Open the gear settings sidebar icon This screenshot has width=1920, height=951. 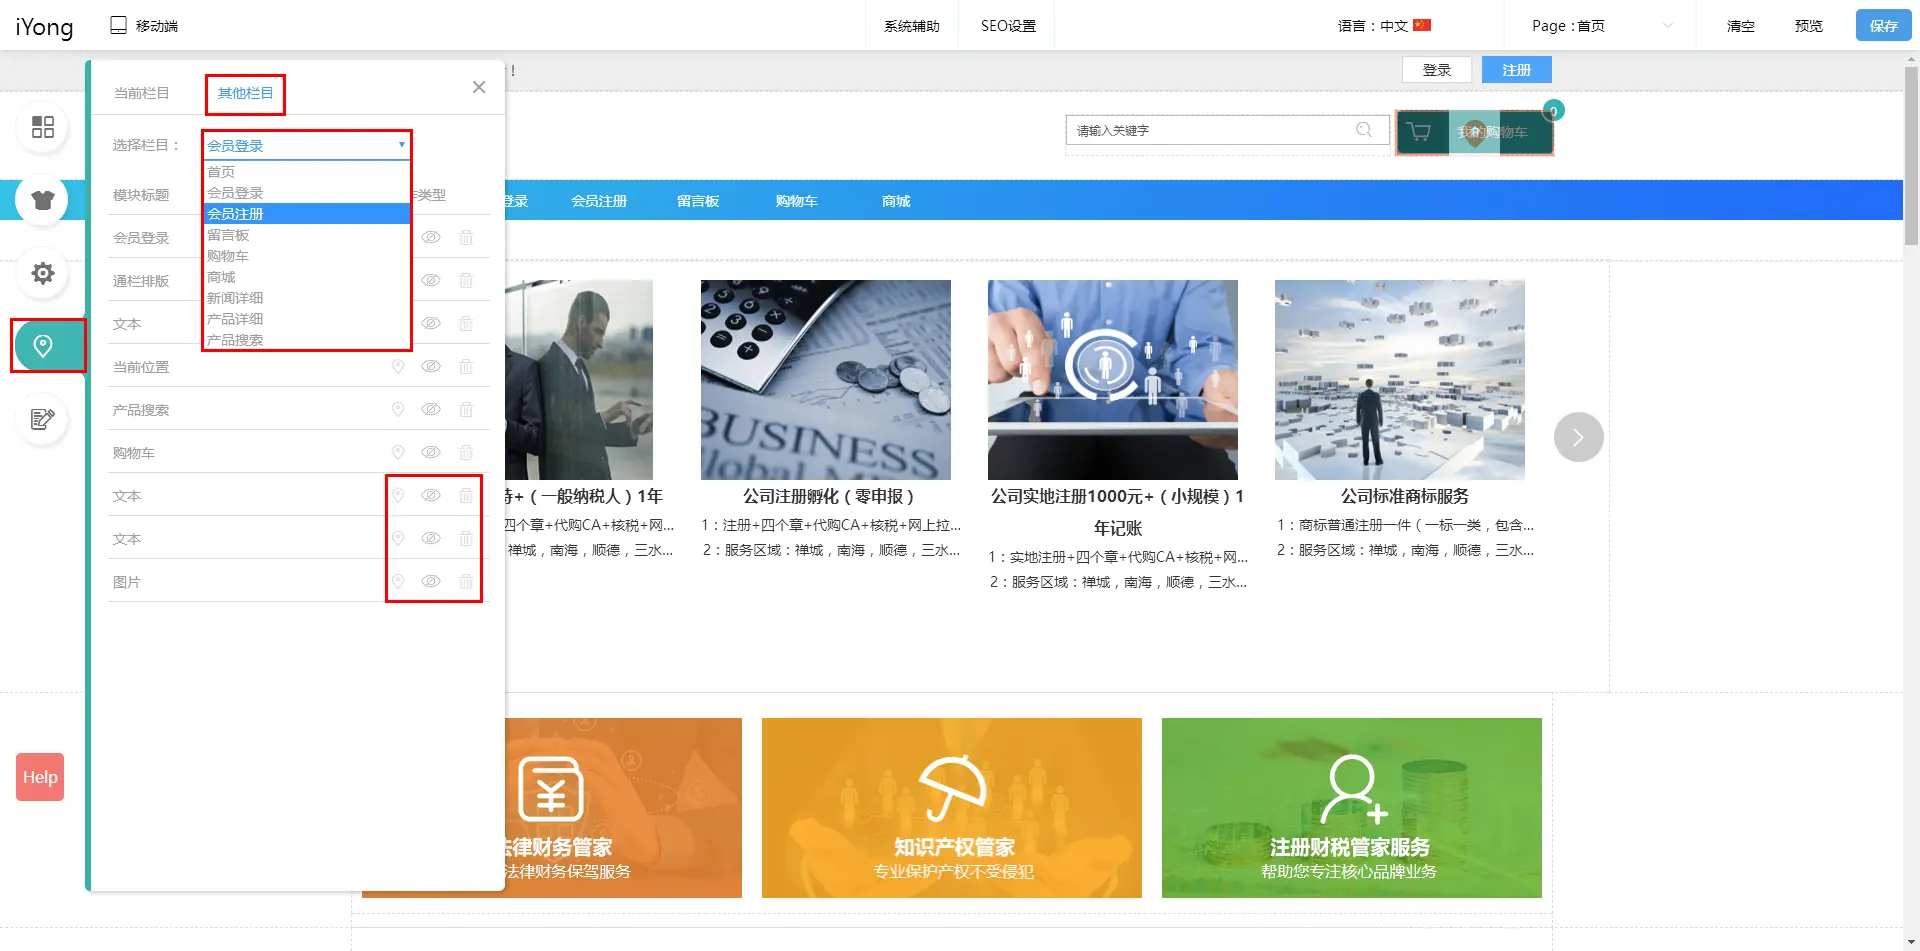coord(43,273)
